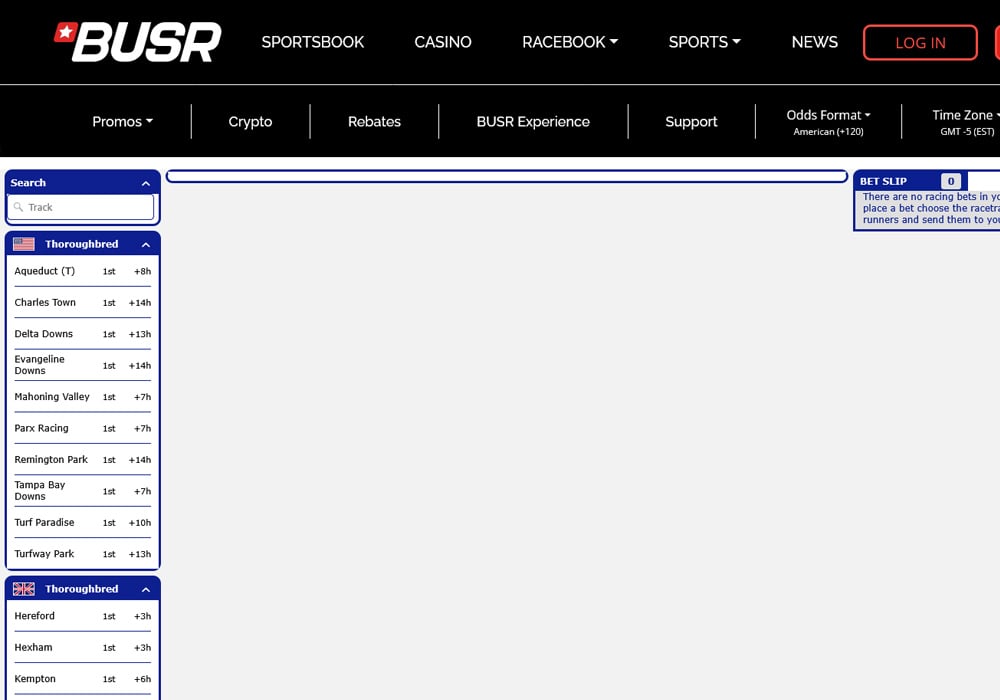Open the NEWS page
The width and height of the screenshot is (1000, 700).
(x=815, y=42)
